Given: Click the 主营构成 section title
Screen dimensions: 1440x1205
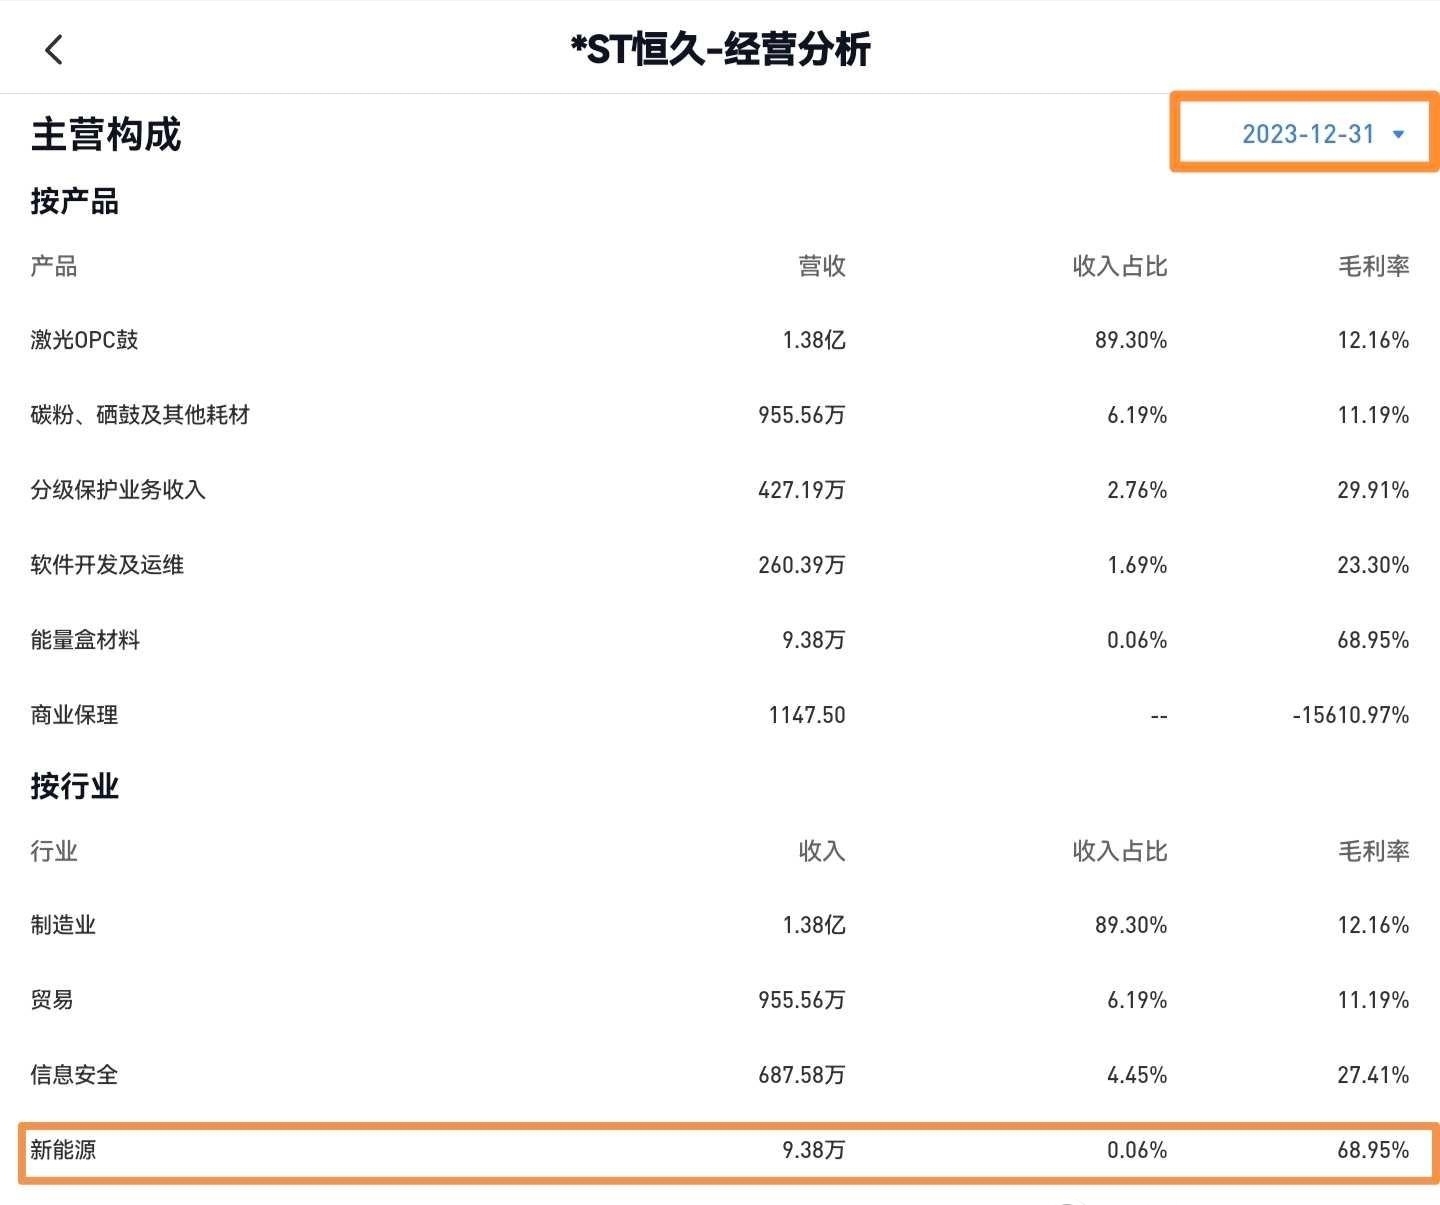Looking at the screenshot, I should coord(106,135).
